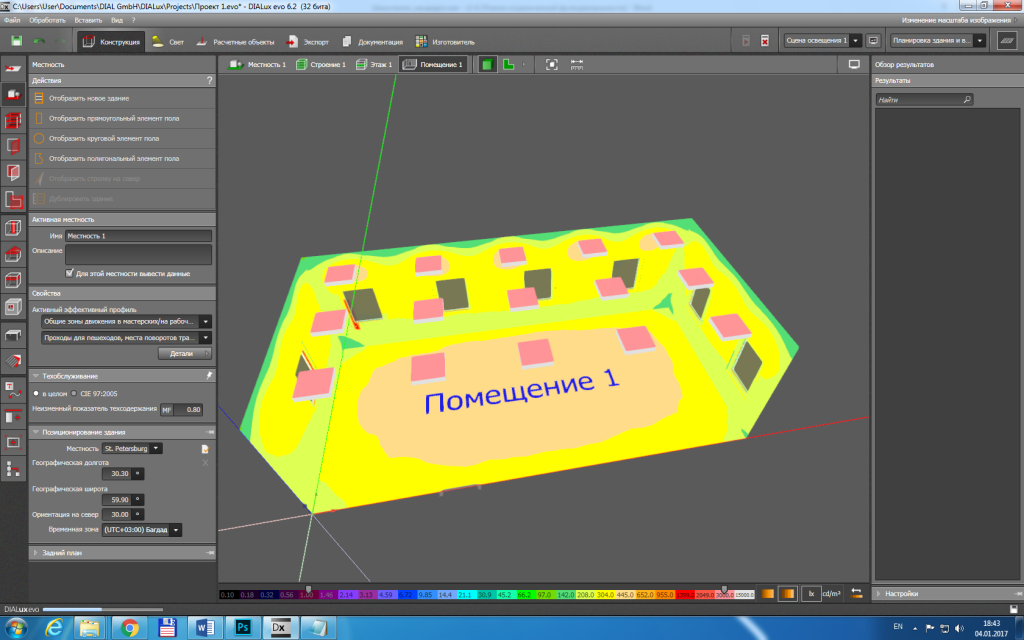Click the help question mark in Действия
The height and width of the screenshot is (640, 1024).
tap(209, 80)
